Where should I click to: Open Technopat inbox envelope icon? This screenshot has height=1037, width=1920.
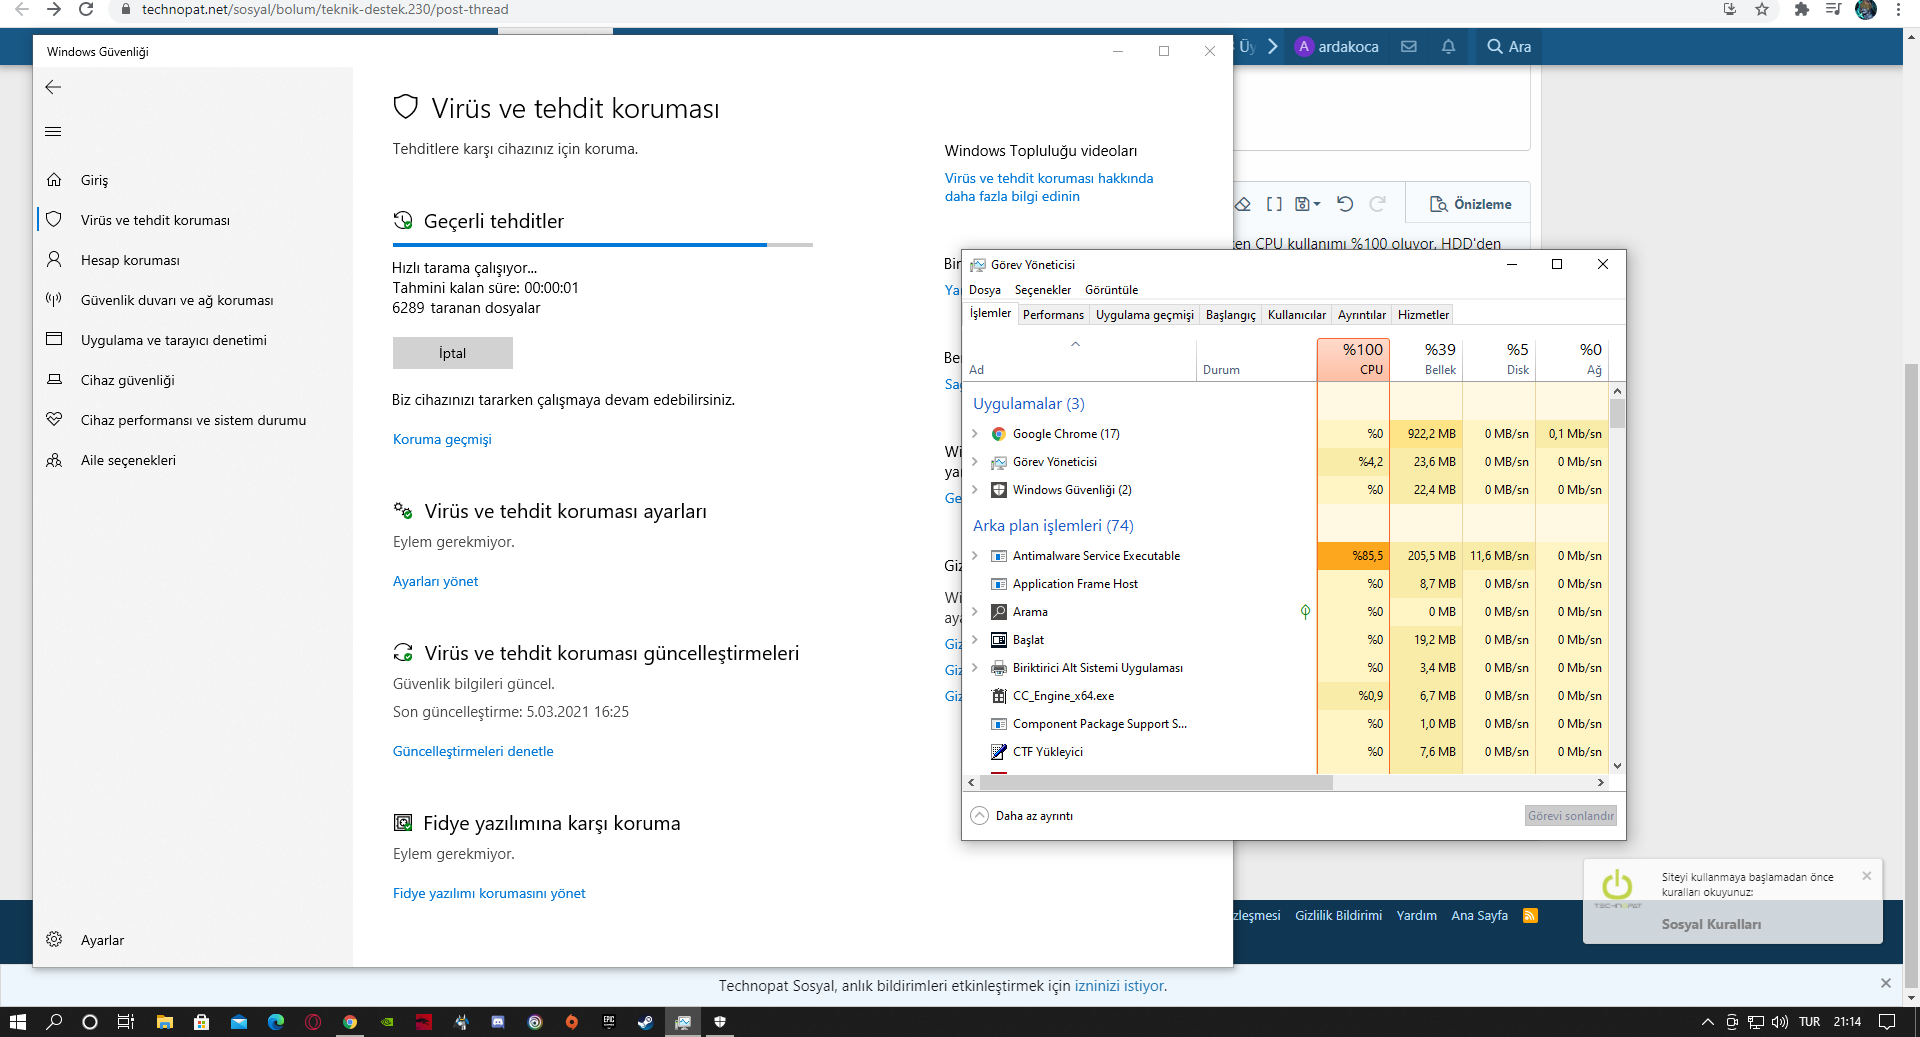(1409, 47)
